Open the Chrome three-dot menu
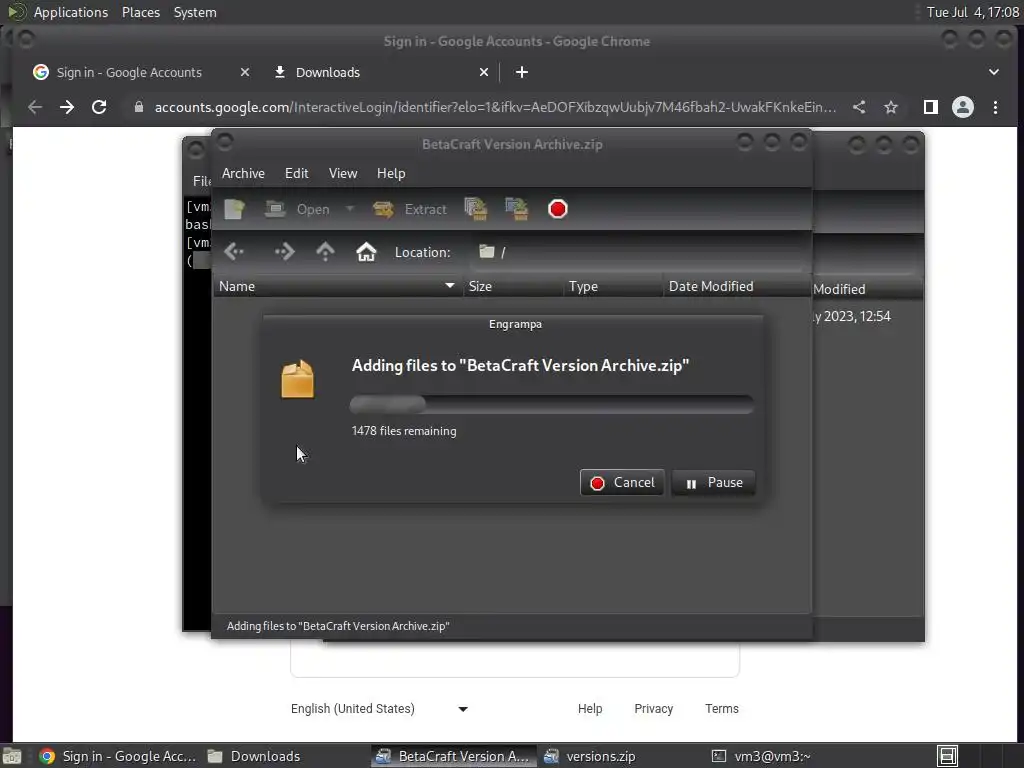 (x=995, y=107)
